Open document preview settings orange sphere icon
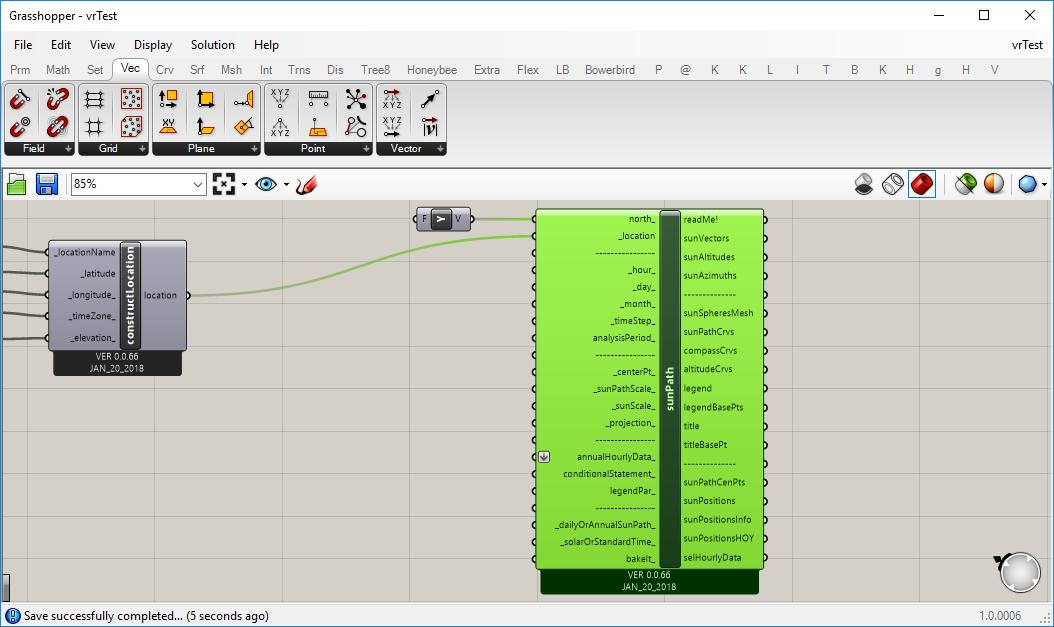 click(x=994, y=184)
